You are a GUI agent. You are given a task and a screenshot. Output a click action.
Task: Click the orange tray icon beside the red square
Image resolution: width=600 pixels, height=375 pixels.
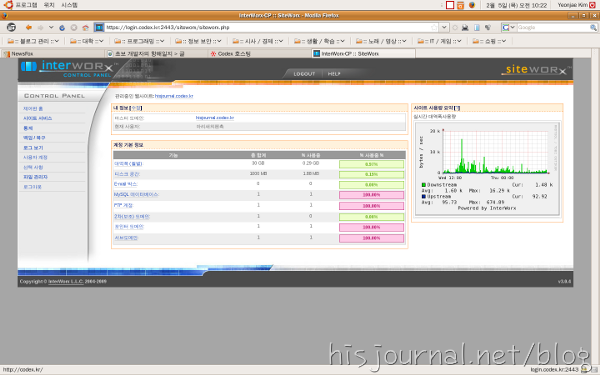tap(460, 5)
